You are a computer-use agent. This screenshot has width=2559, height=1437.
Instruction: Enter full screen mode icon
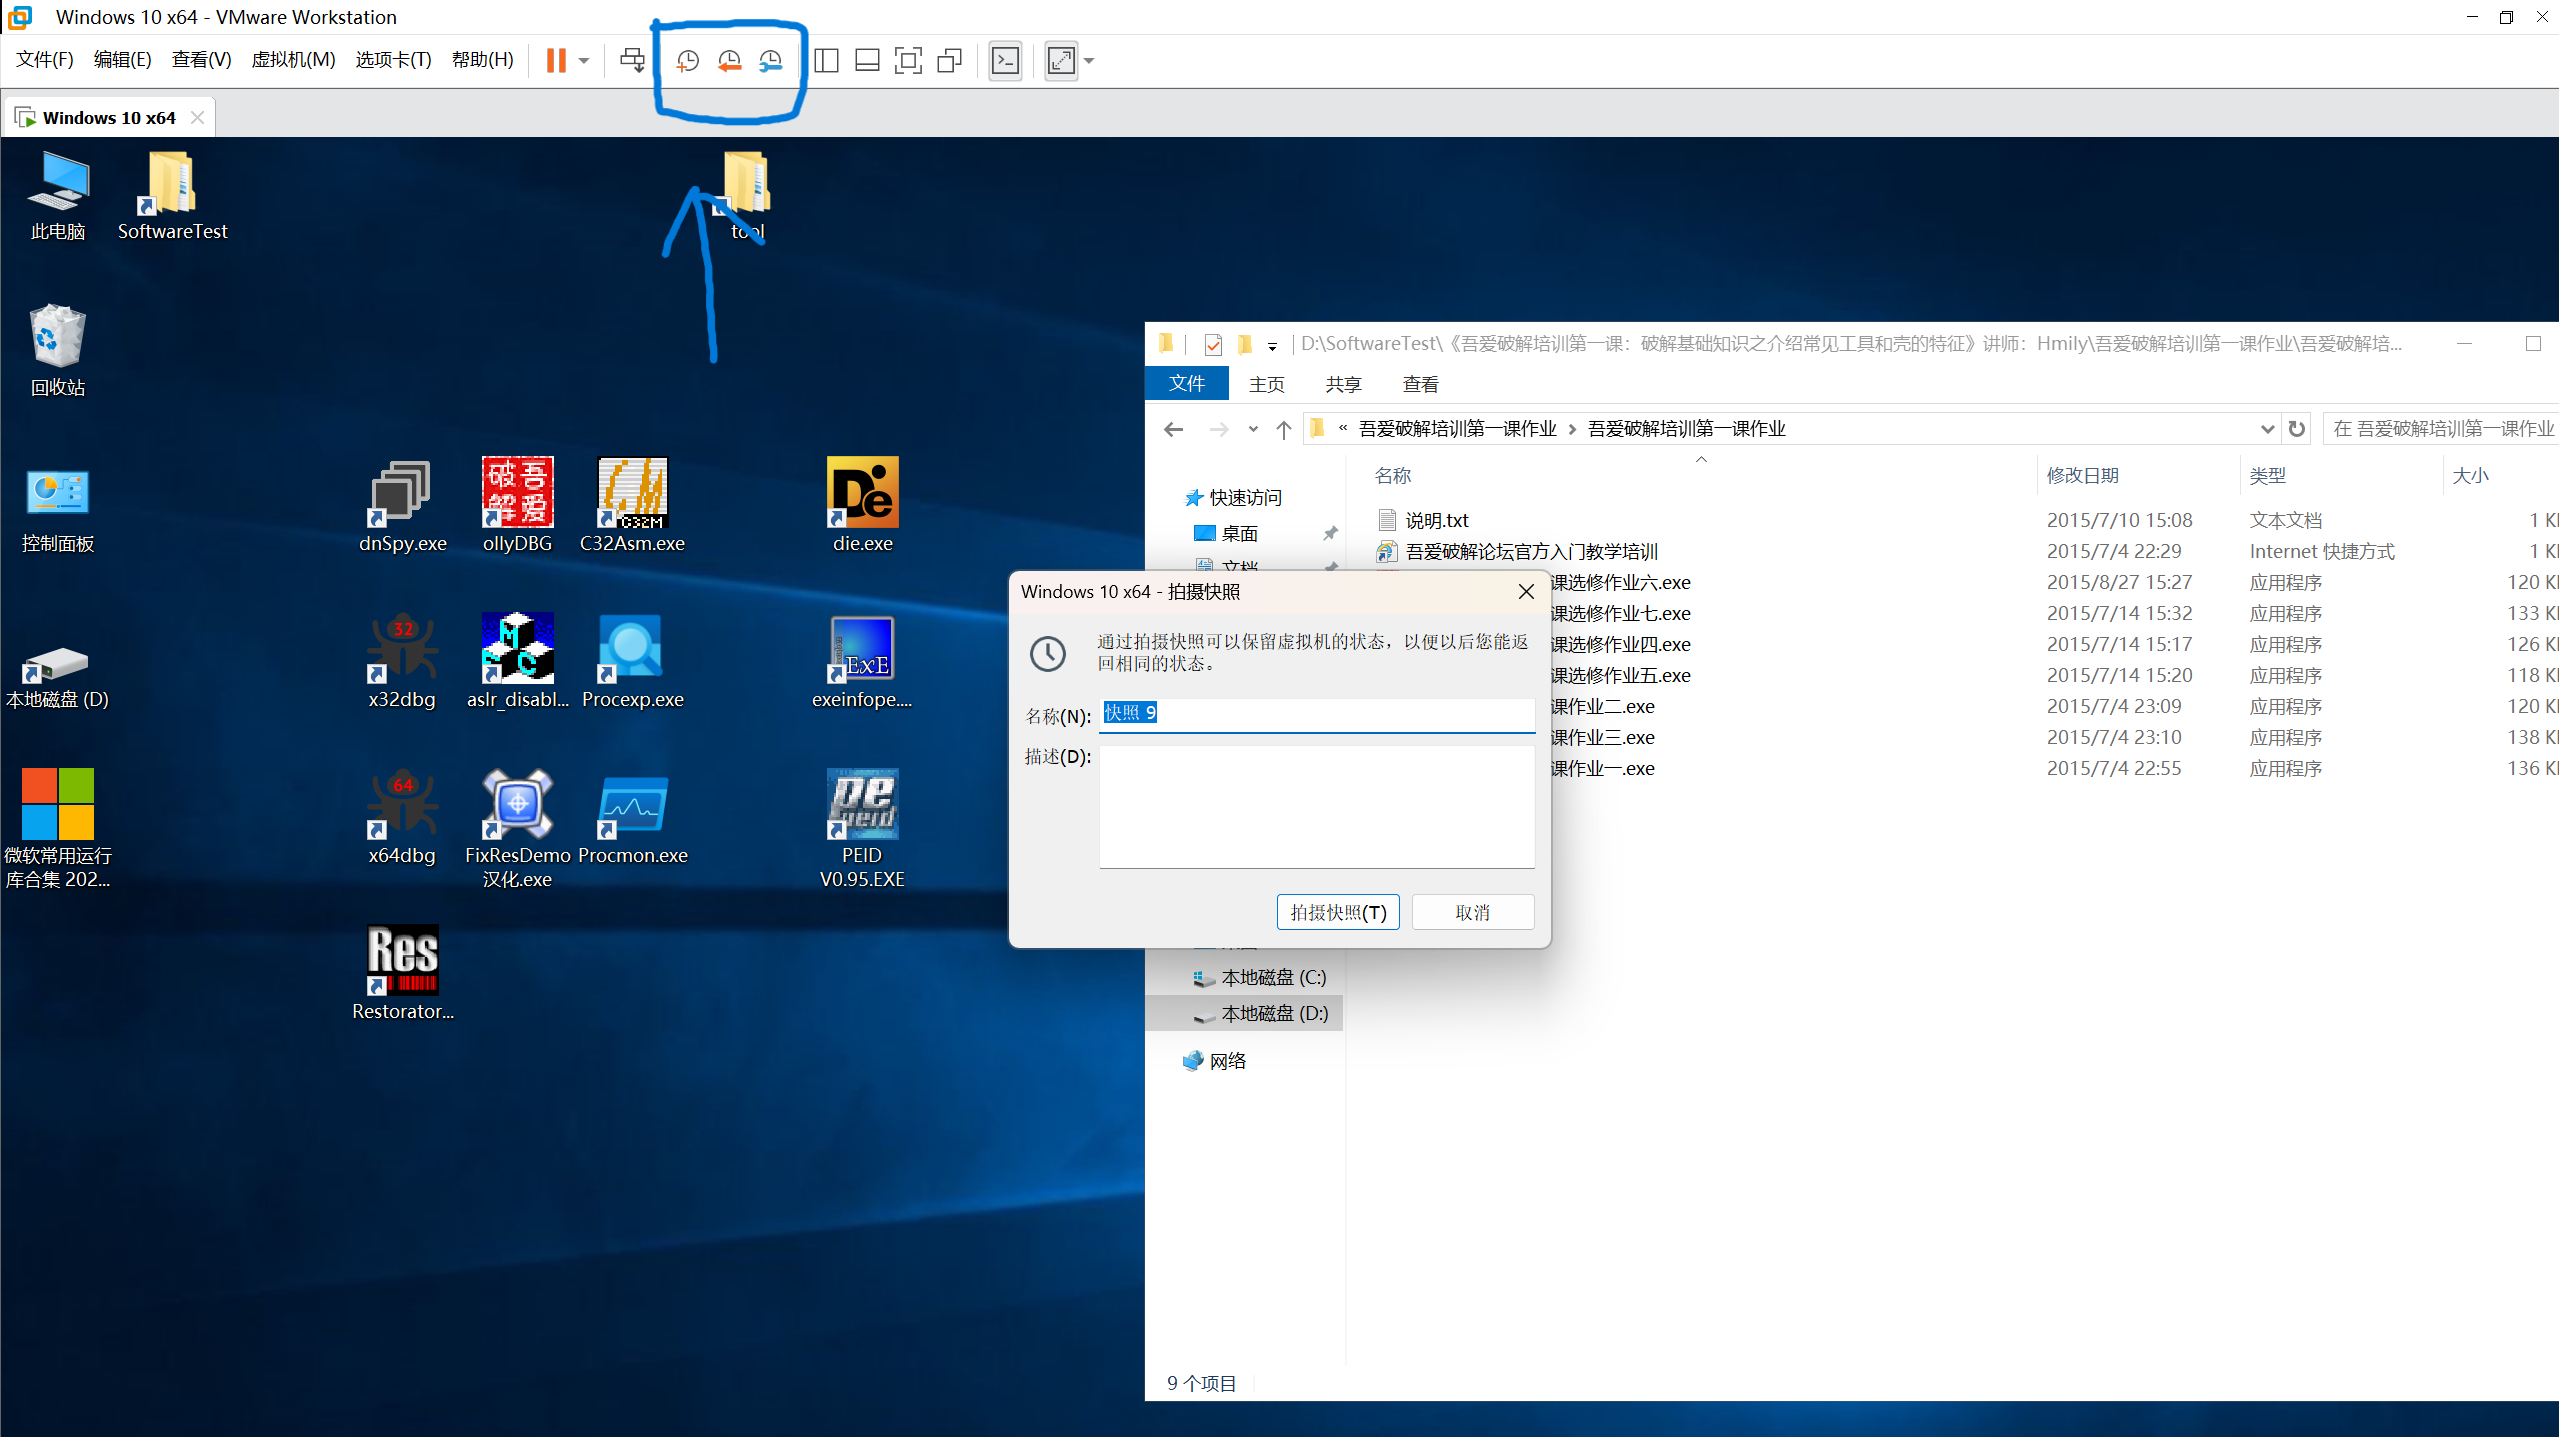tap(907, 61)
